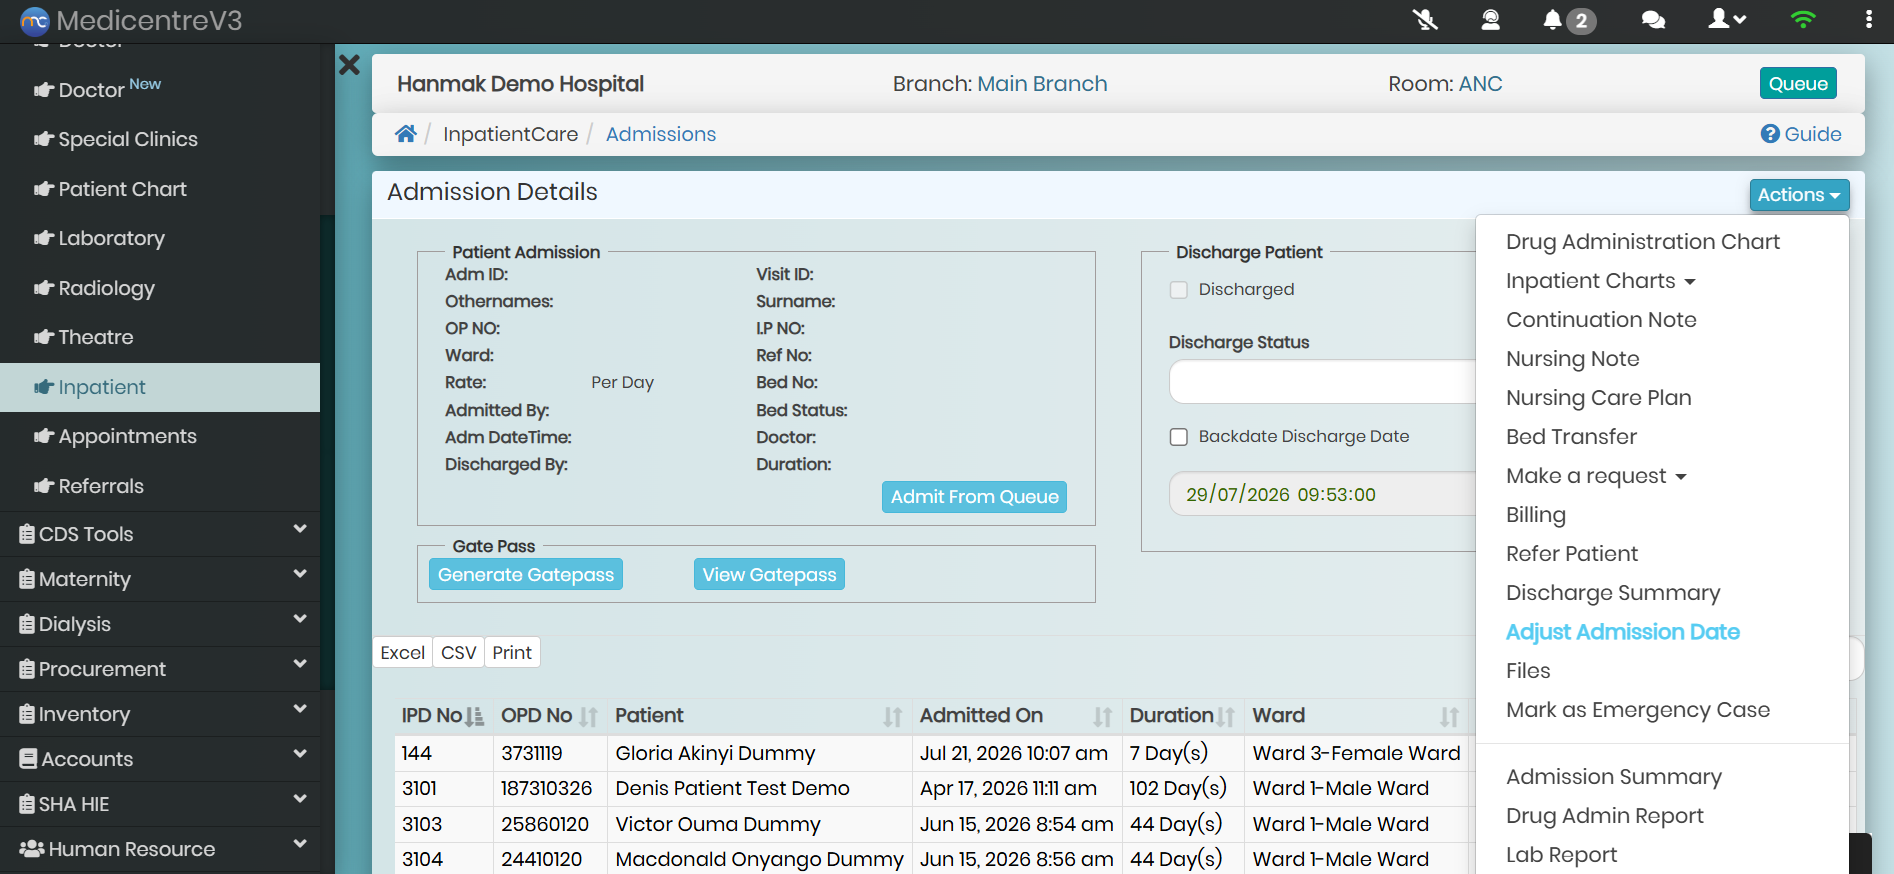The height and width of the screenshot is (874, 1894).
Task: Click the Human Resource people icon
Action: 32,849
